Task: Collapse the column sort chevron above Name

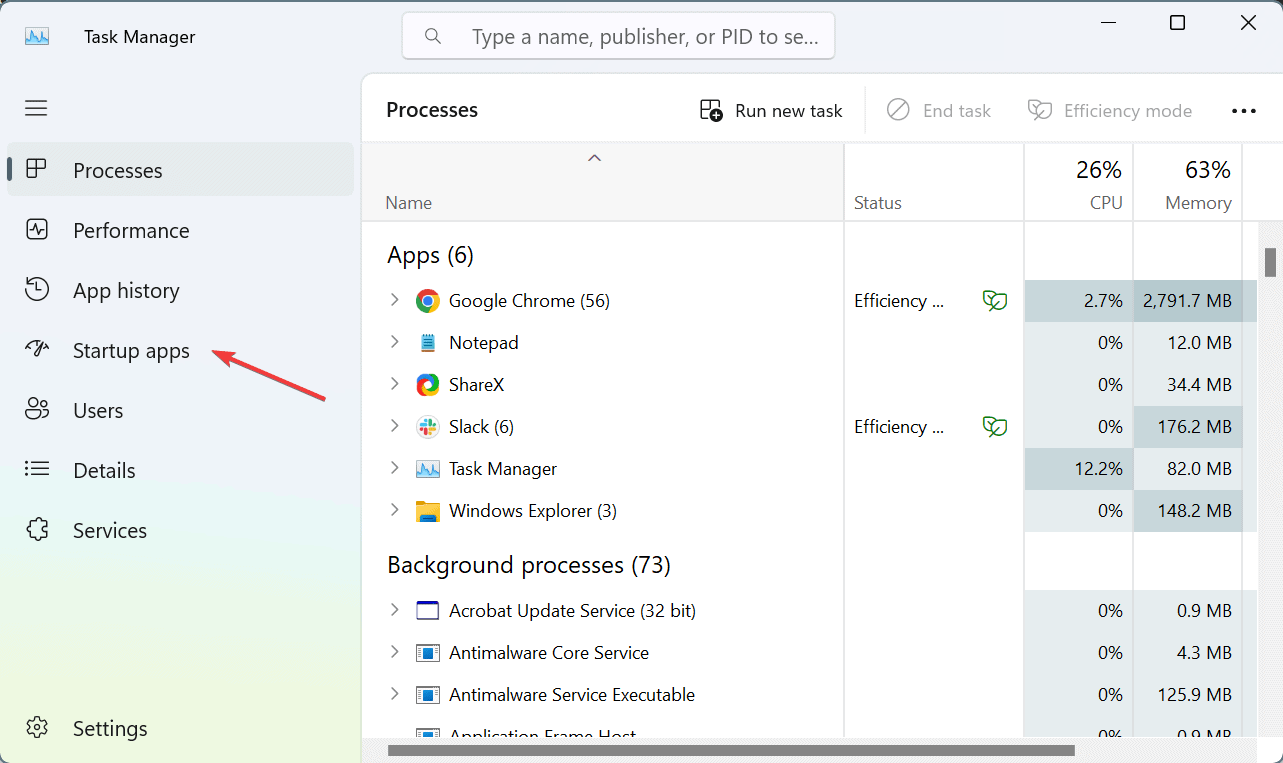Action: [x=594, y=158]
